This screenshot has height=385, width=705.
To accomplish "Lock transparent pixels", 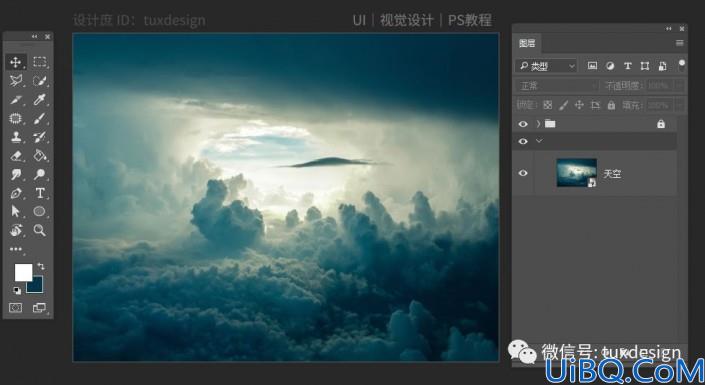I will click(547, 105).
